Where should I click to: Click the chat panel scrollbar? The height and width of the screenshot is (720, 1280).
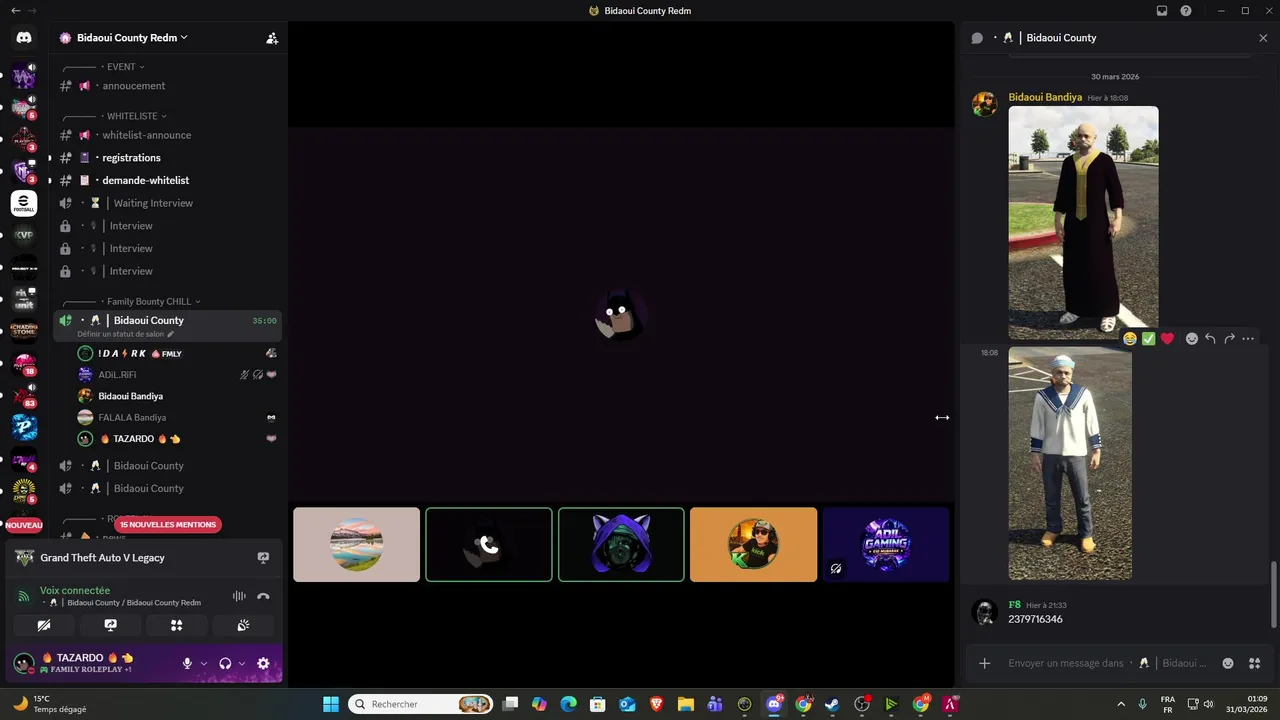pyautogui.click(x=1273, y=595)
